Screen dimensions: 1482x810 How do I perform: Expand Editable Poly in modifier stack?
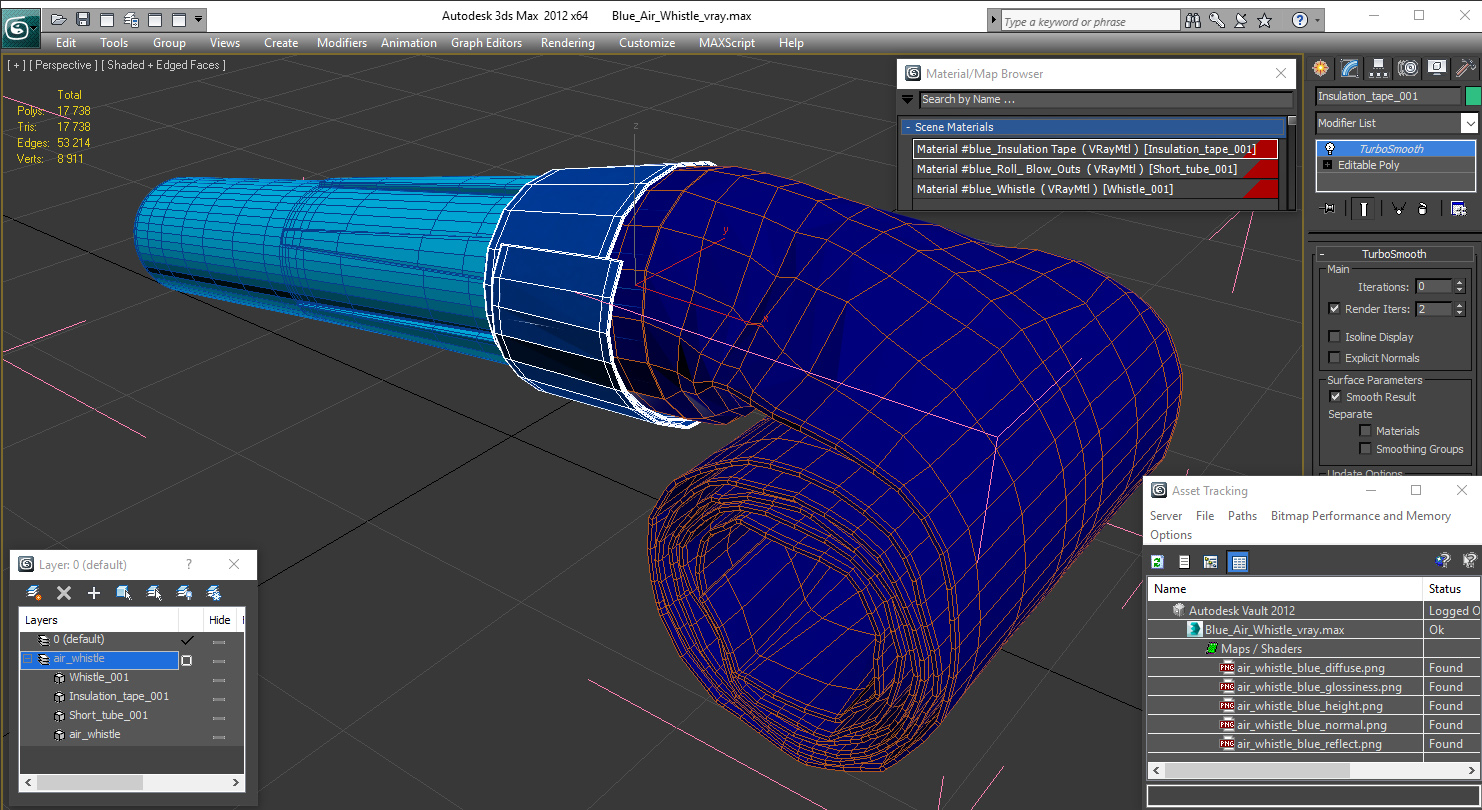point(1327,165)
